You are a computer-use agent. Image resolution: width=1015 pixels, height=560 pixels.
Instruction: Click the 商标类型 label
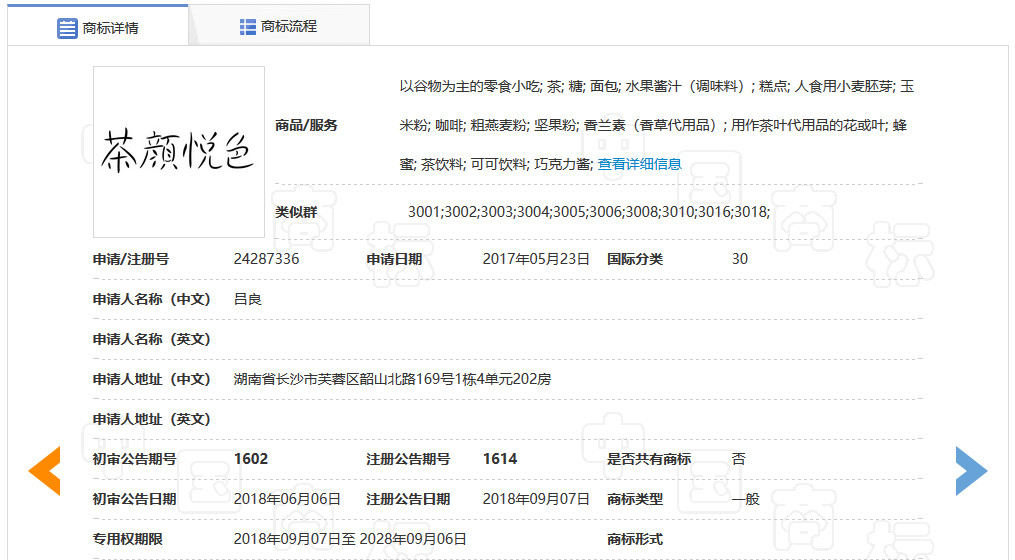pos(635,499)
